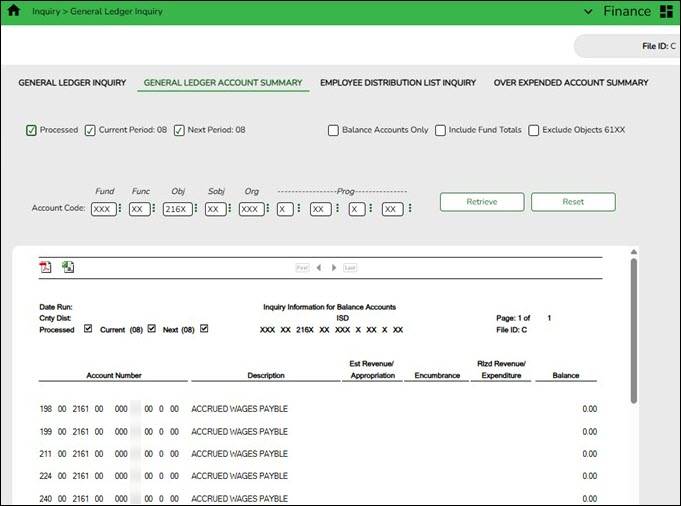Select account row starting with 211
Screen dimensions: 681x506
[318, 454]
